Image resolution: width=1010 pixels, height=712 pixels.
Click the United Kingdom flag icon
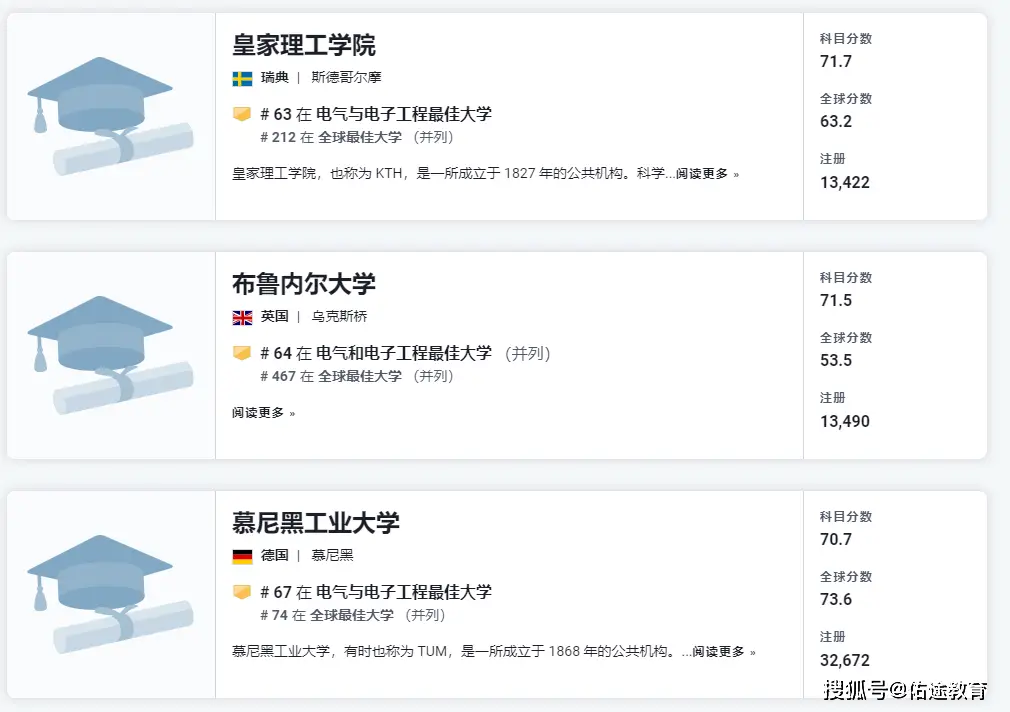[242, 317]
